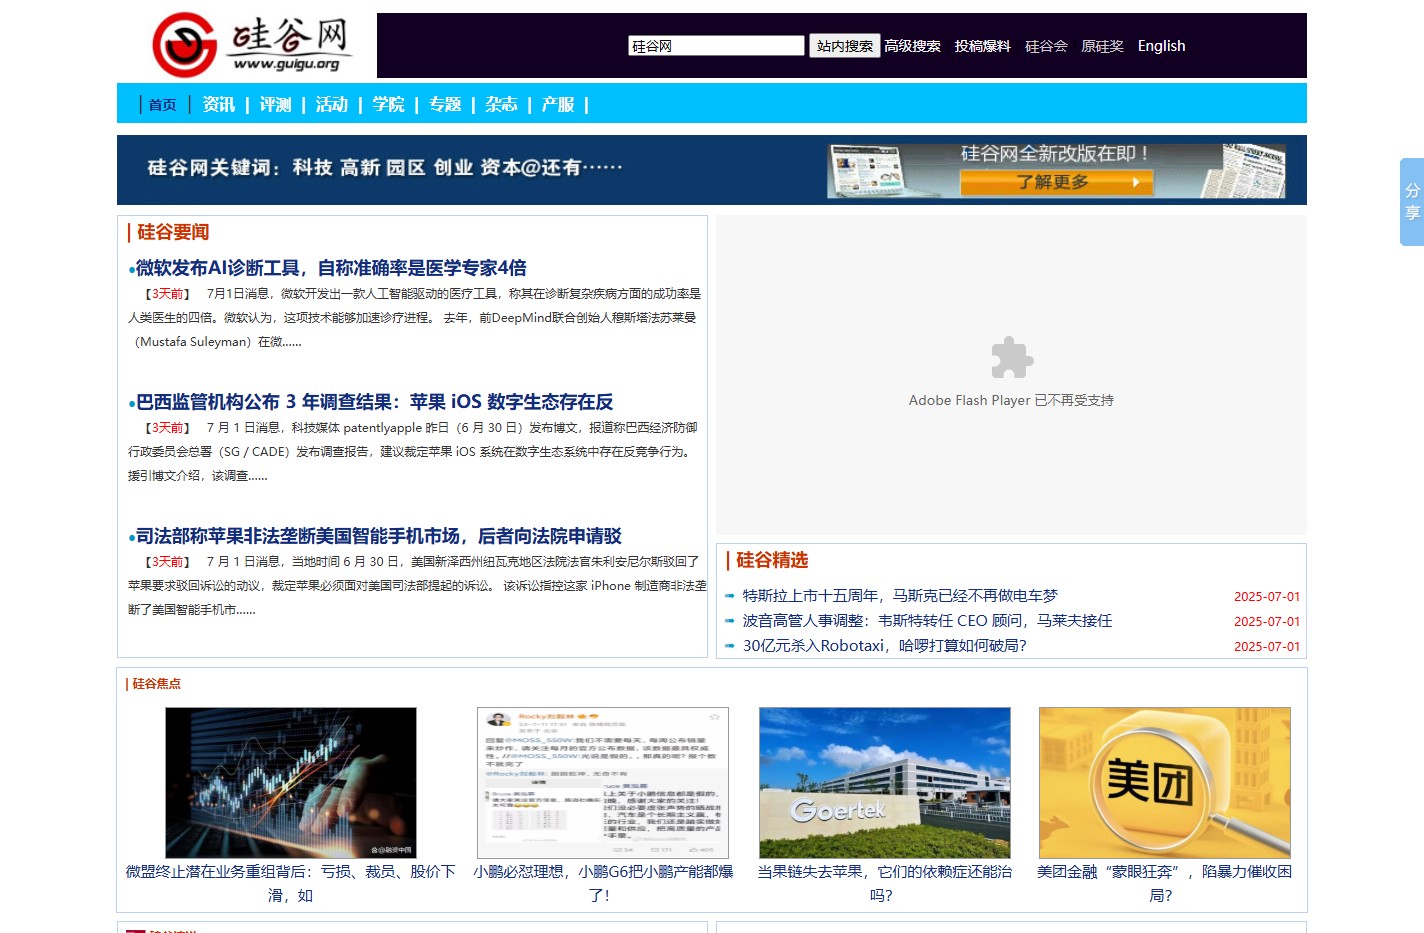Click arrow bullet beside 波音高管人事调整
This screenshot has width=1424, height=933.
tap(730, 621)
